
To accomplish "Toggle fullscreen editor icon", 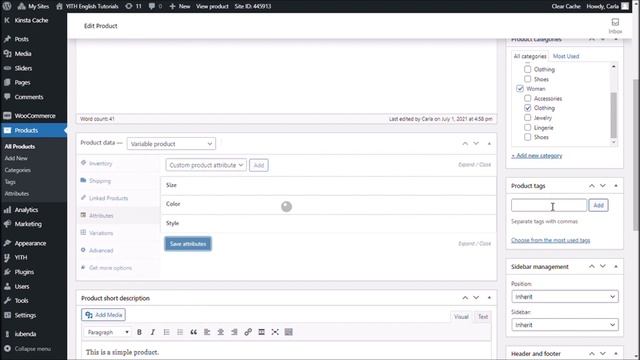I will click(275, 332).
